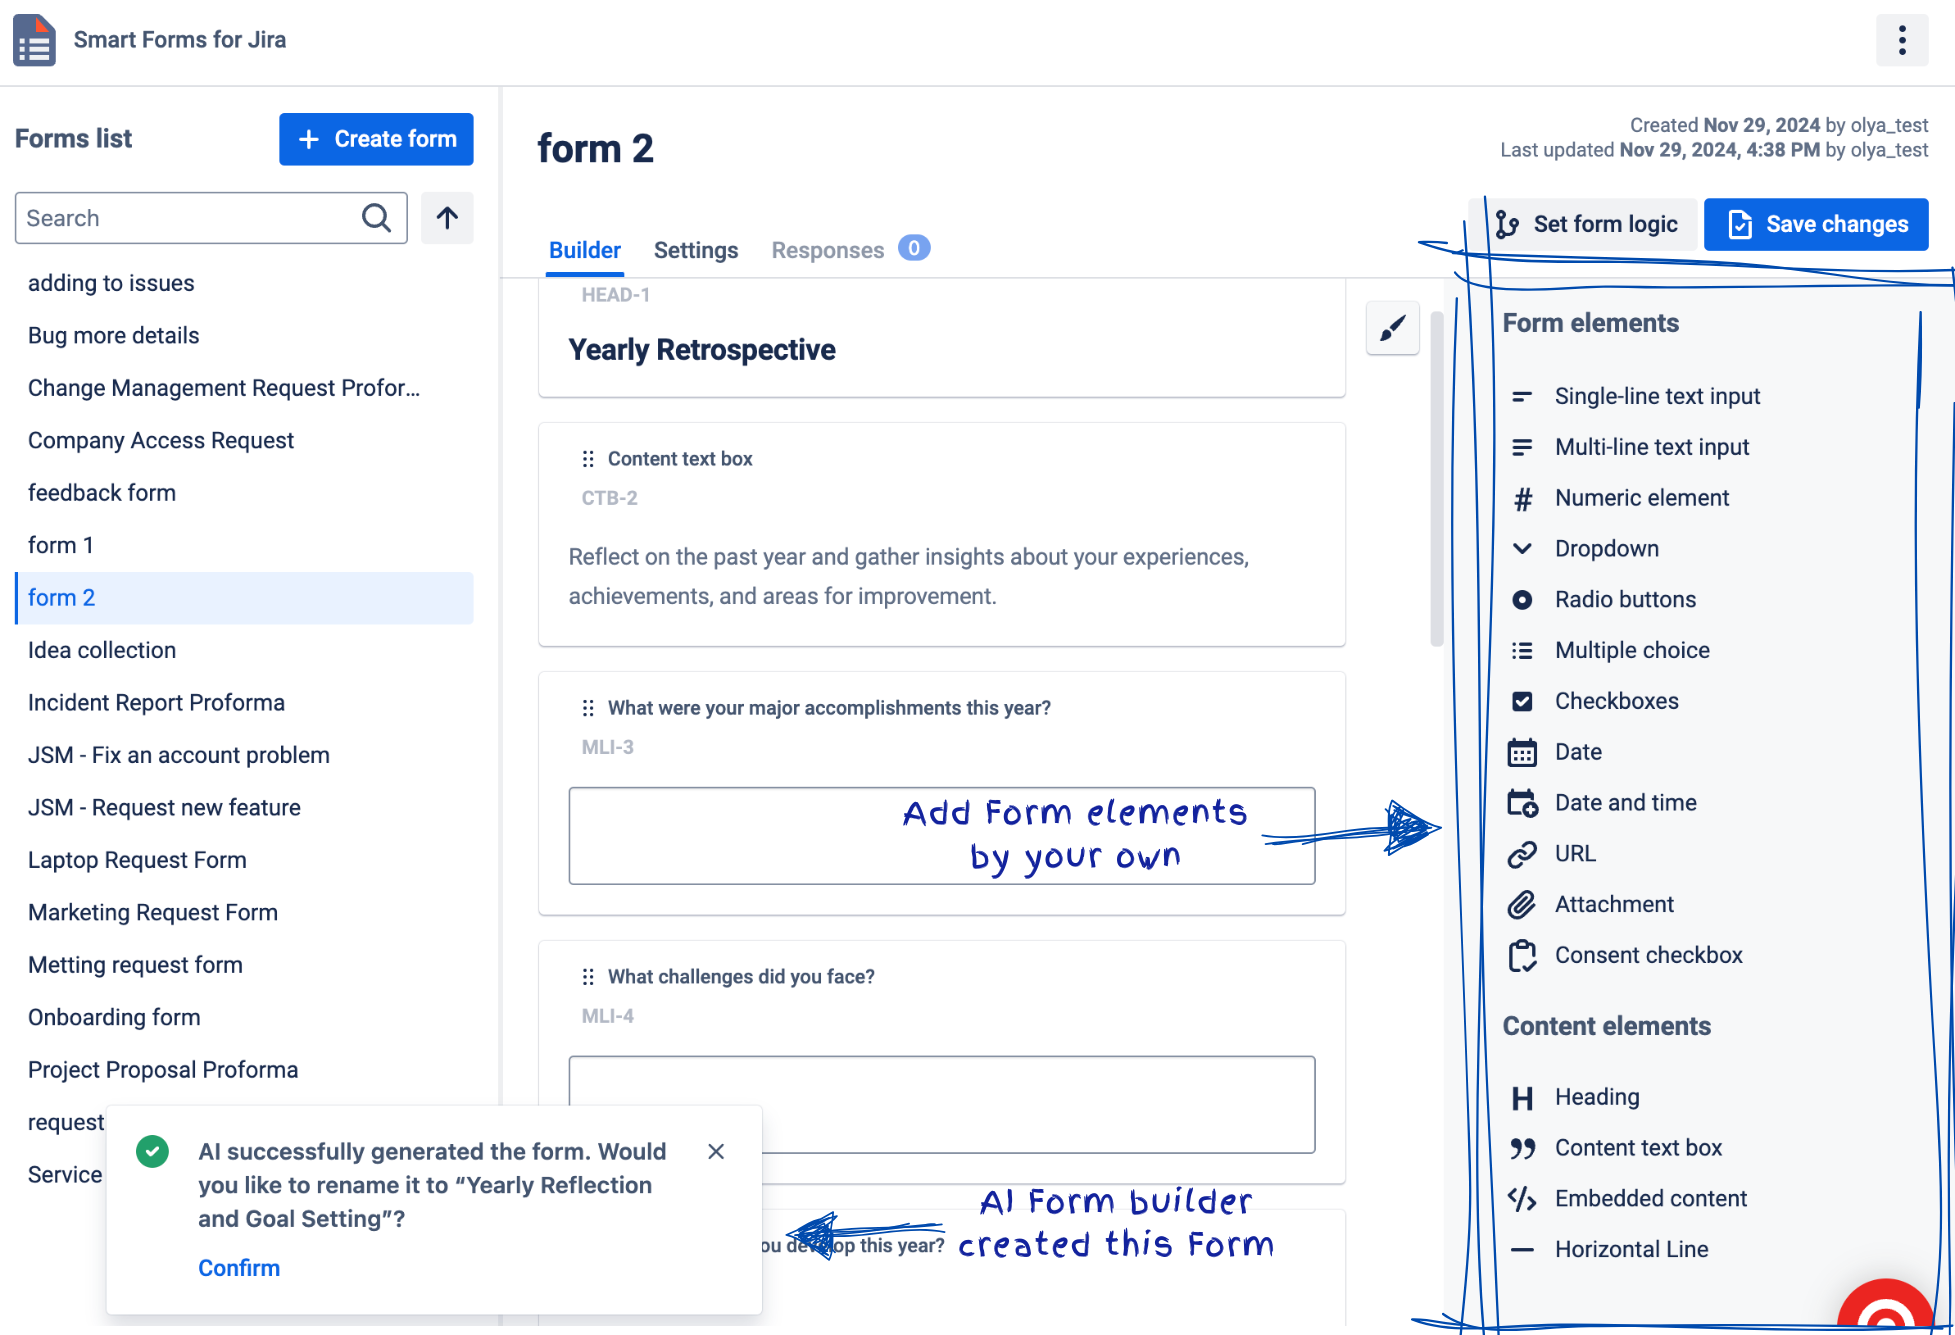Add a Checkboxes element
Image resolution: width=1955 pixels, height=1335 pixels.
1616,700
